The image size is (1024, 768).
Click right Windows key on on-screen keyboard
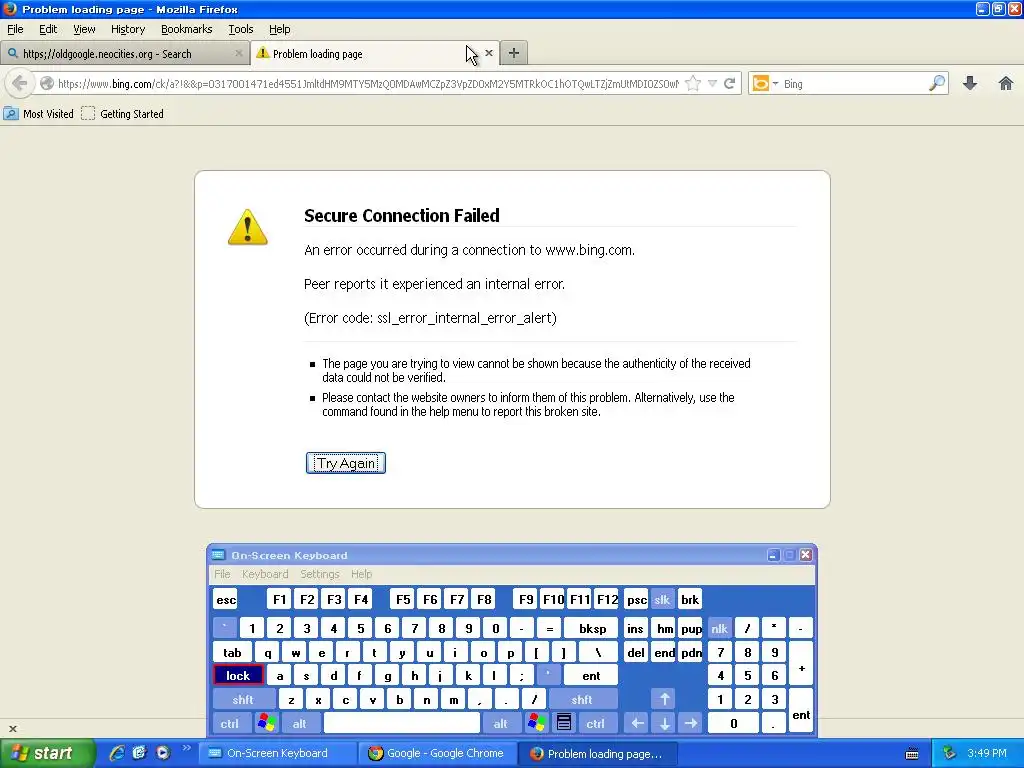click(537, 723)
